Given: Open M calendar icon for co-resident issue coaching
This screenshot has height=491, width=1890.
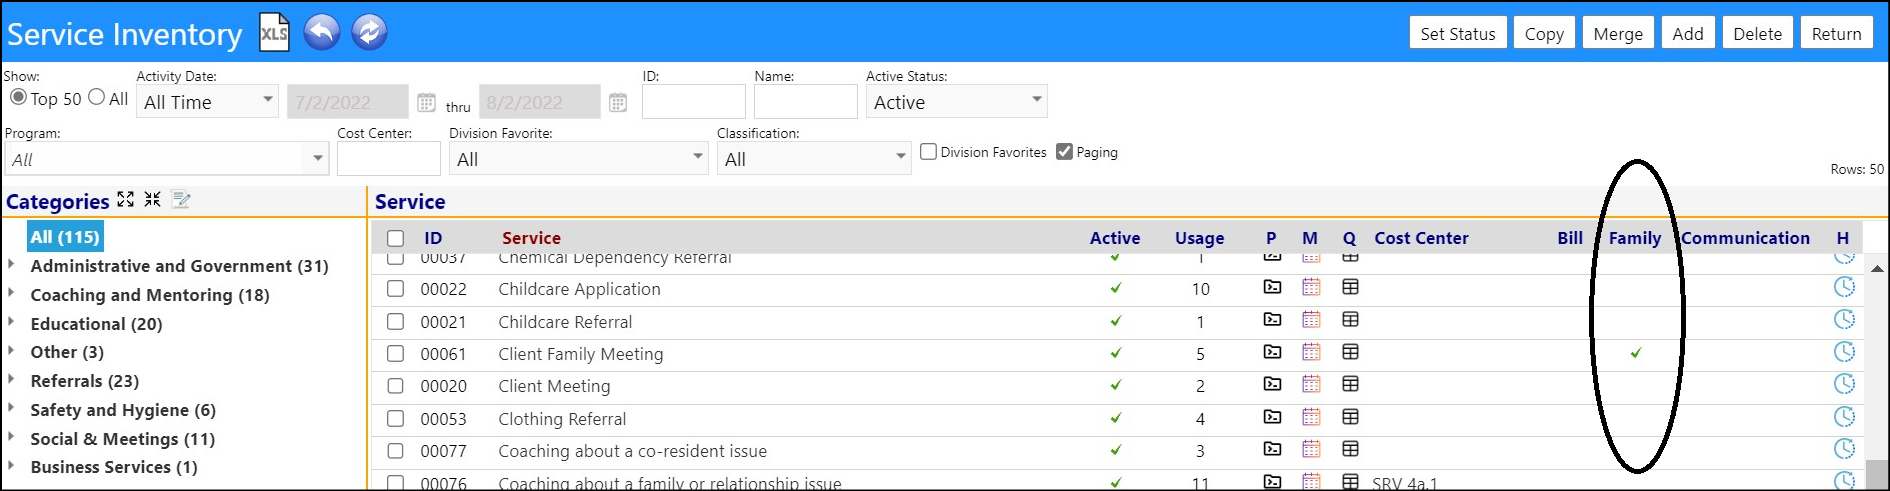Looking at the screenshot, I should (1311, 449).
